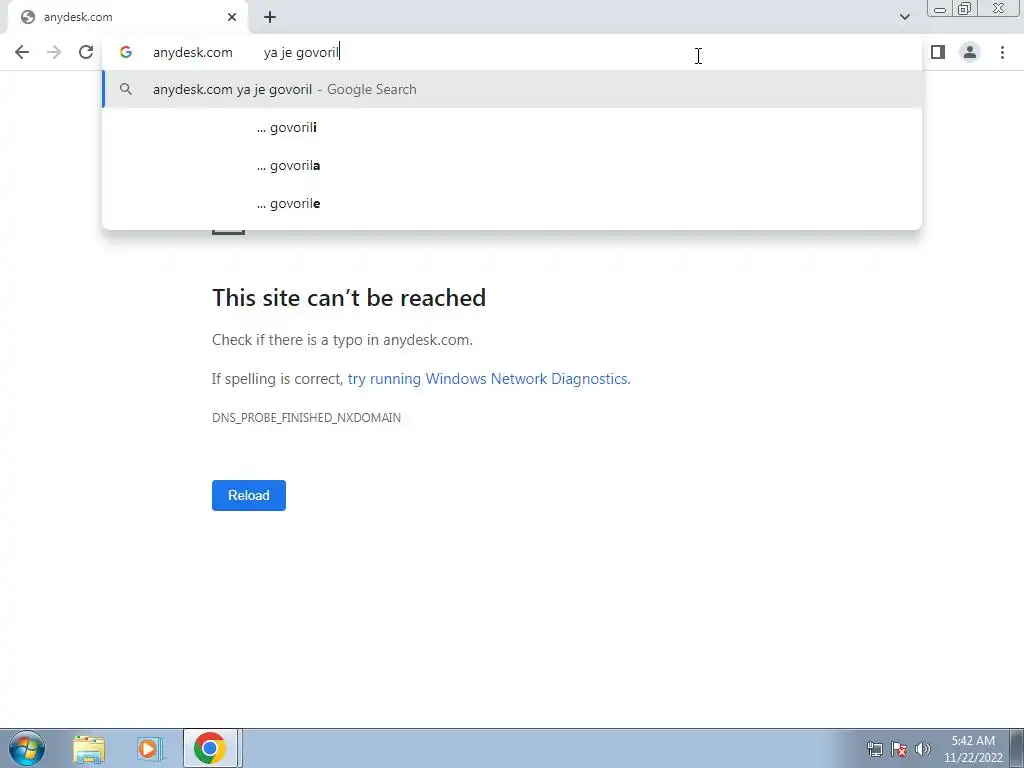This screenshot has width=1024, height=768.
Task: Open Windows Explorer from taskbar
Action: coord(89,748)
